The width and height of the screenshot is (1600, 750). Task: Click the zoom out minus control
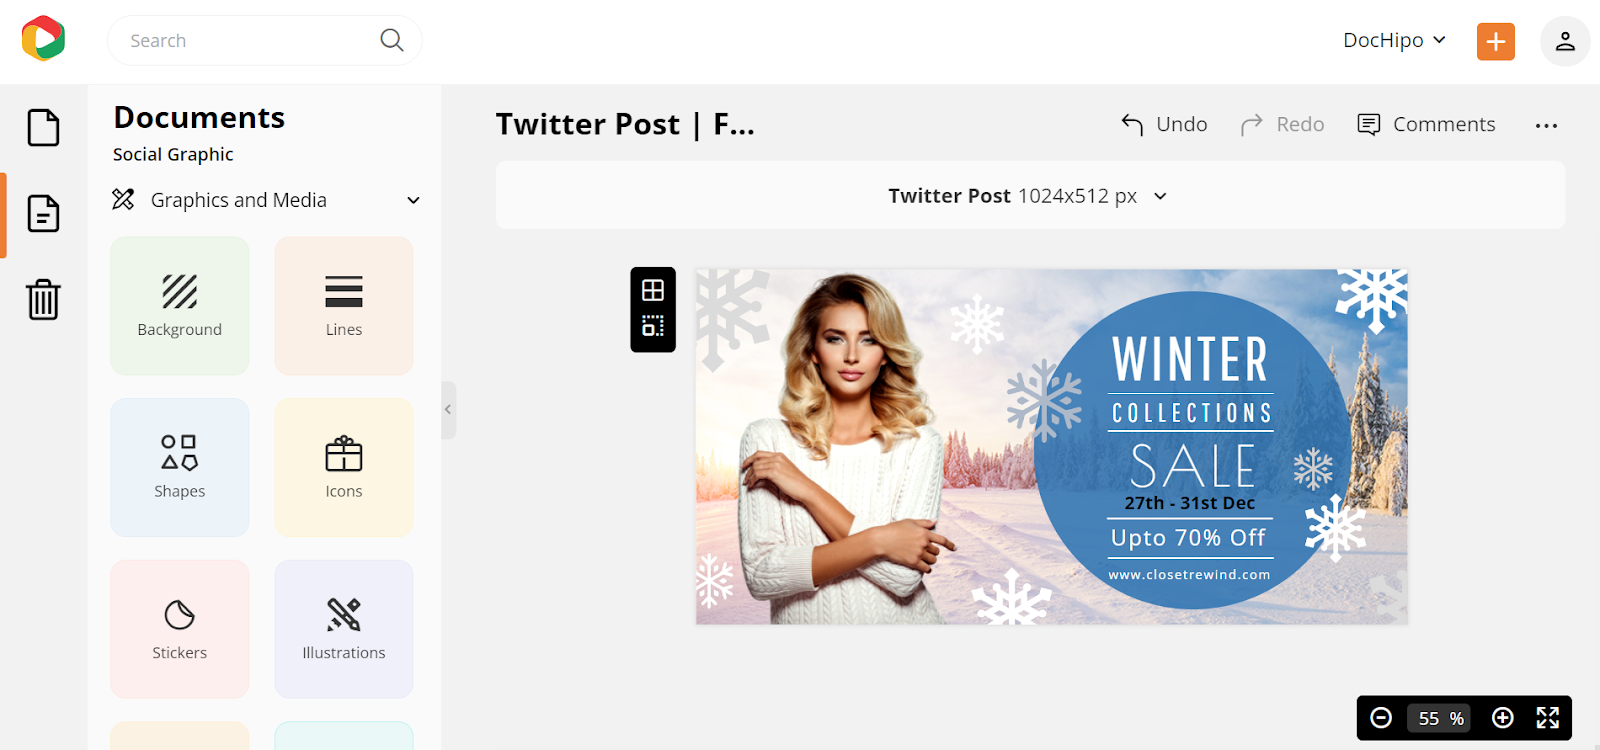pos(1381,718)
